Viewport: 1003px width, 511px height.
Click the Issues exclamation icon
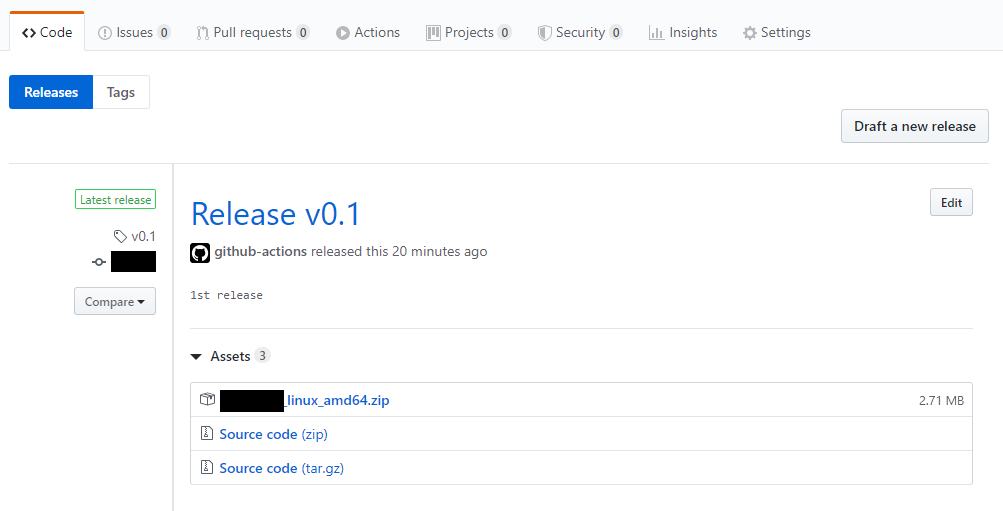(x=105, y=33)
